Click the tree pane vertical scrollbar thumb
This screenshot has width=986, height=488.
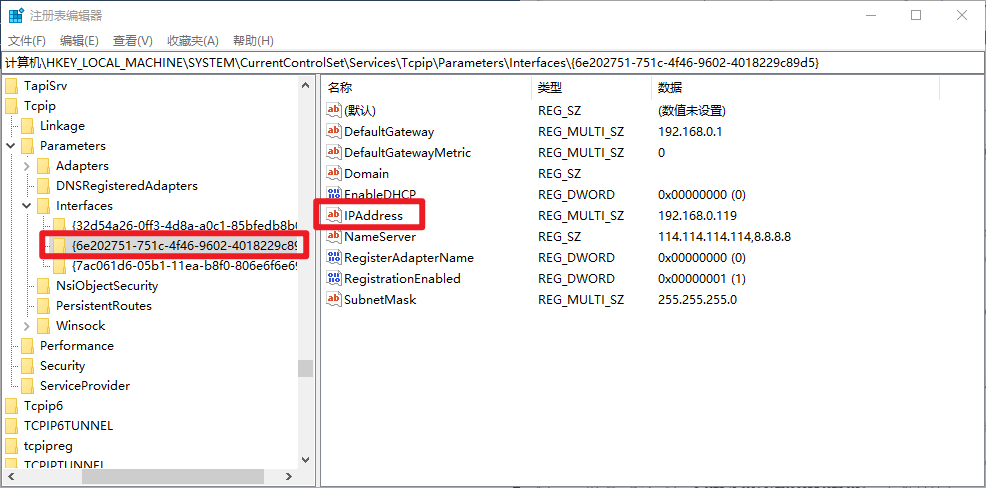coord(306,368)
